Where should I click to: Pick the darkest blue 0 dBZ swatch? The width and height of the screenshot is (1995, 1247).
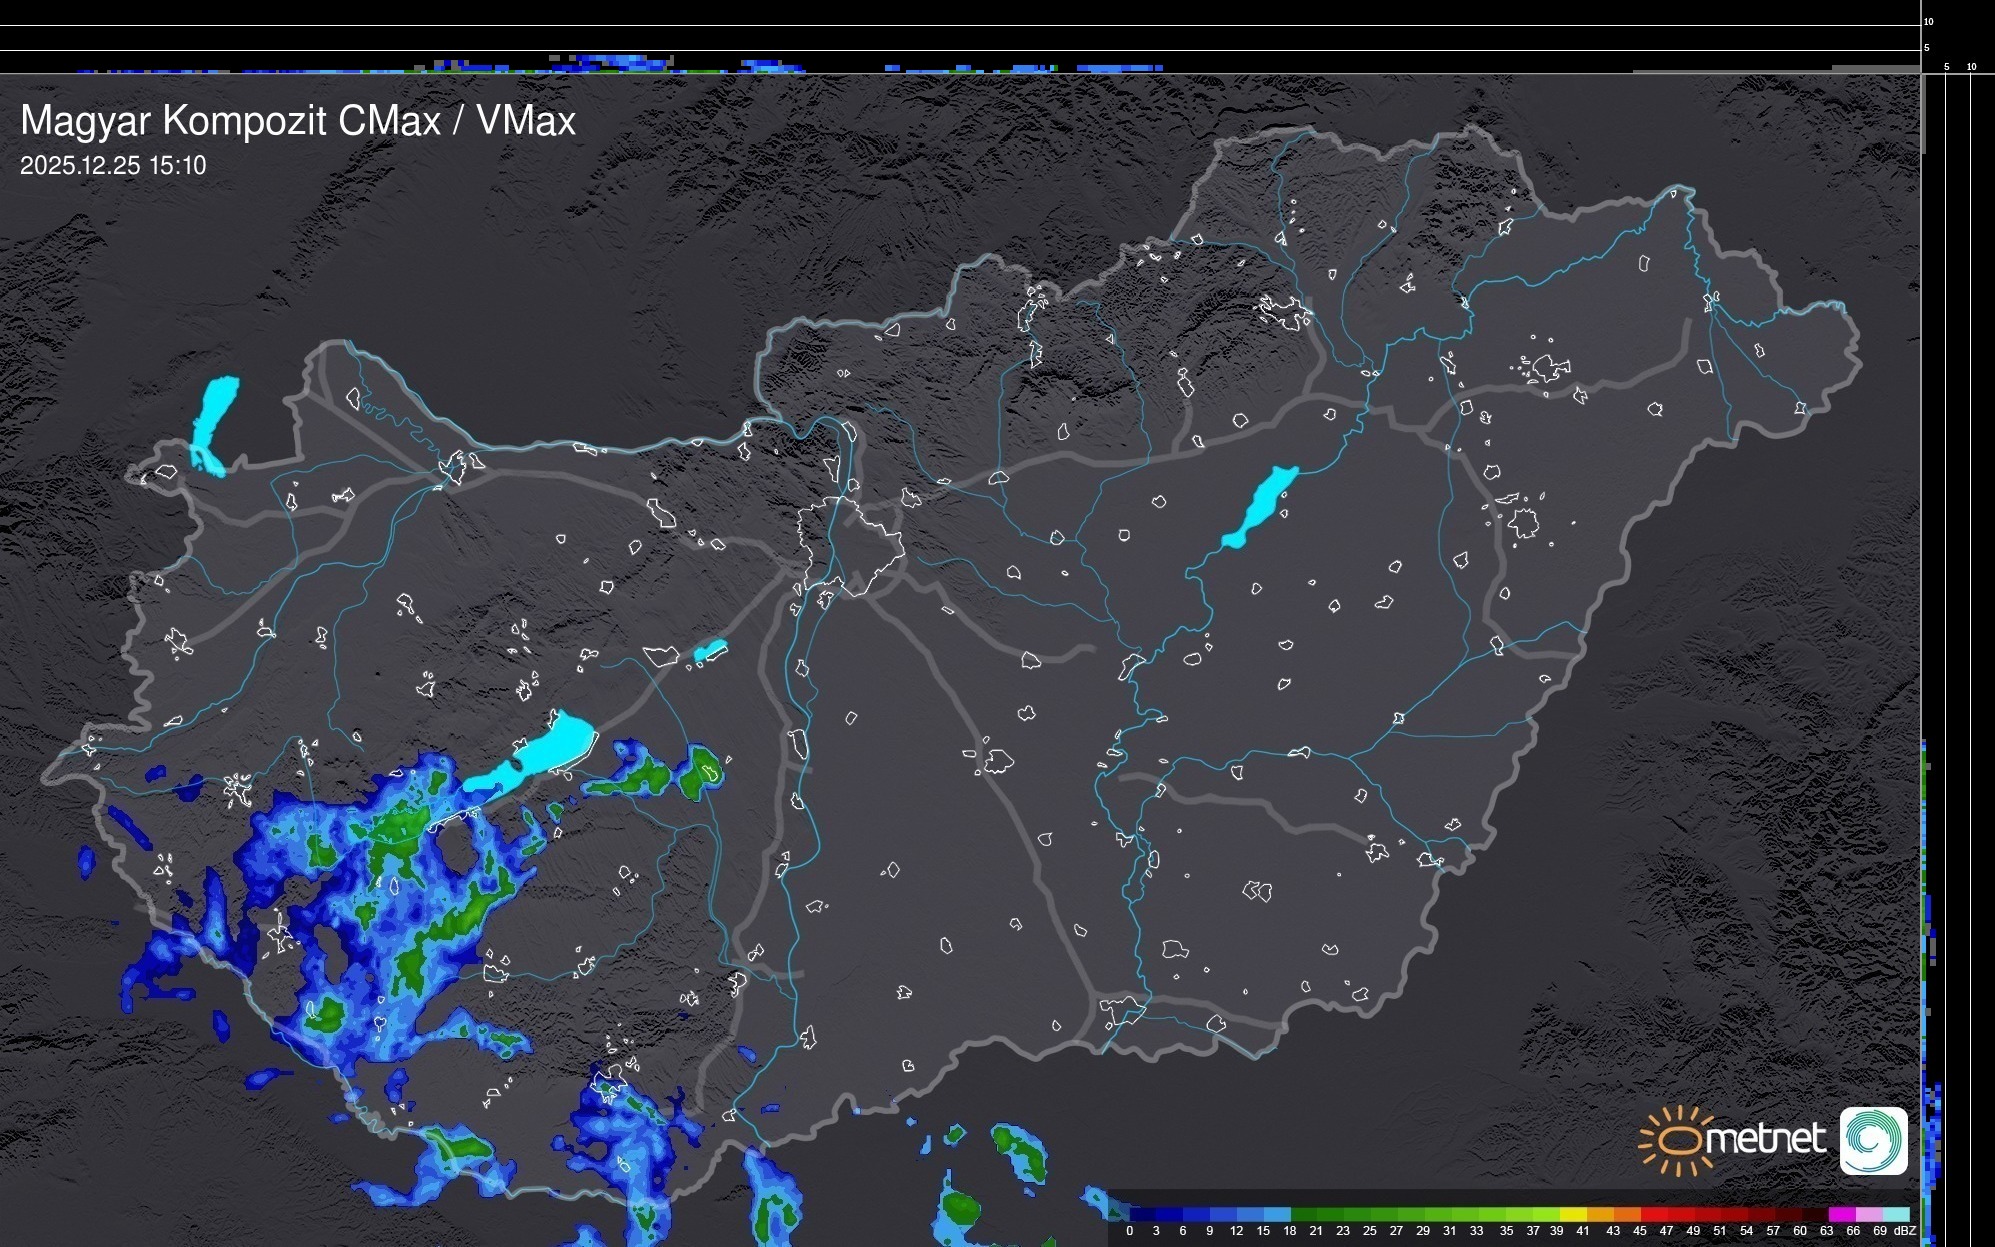(1142, 1214)
